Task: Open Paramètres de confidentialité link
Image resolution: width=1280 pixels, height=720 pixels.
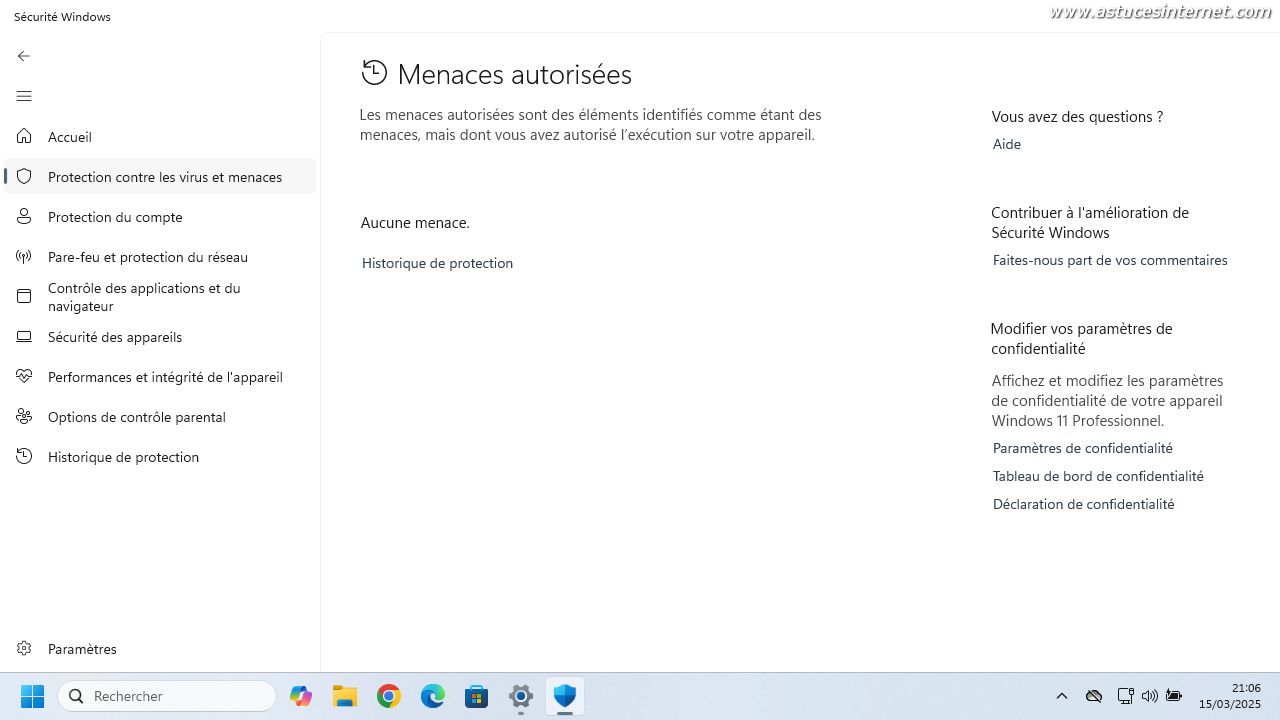Action: (x=1082, y=448)
